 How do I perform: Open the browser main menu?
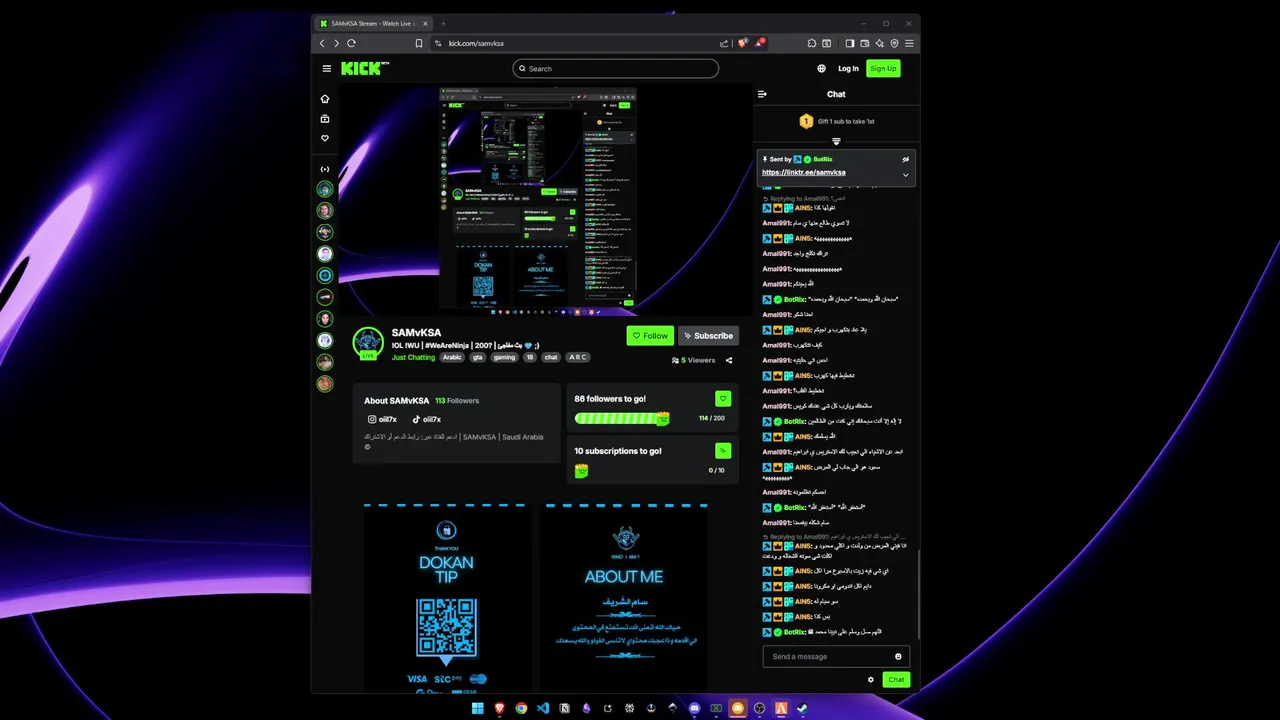909,43
